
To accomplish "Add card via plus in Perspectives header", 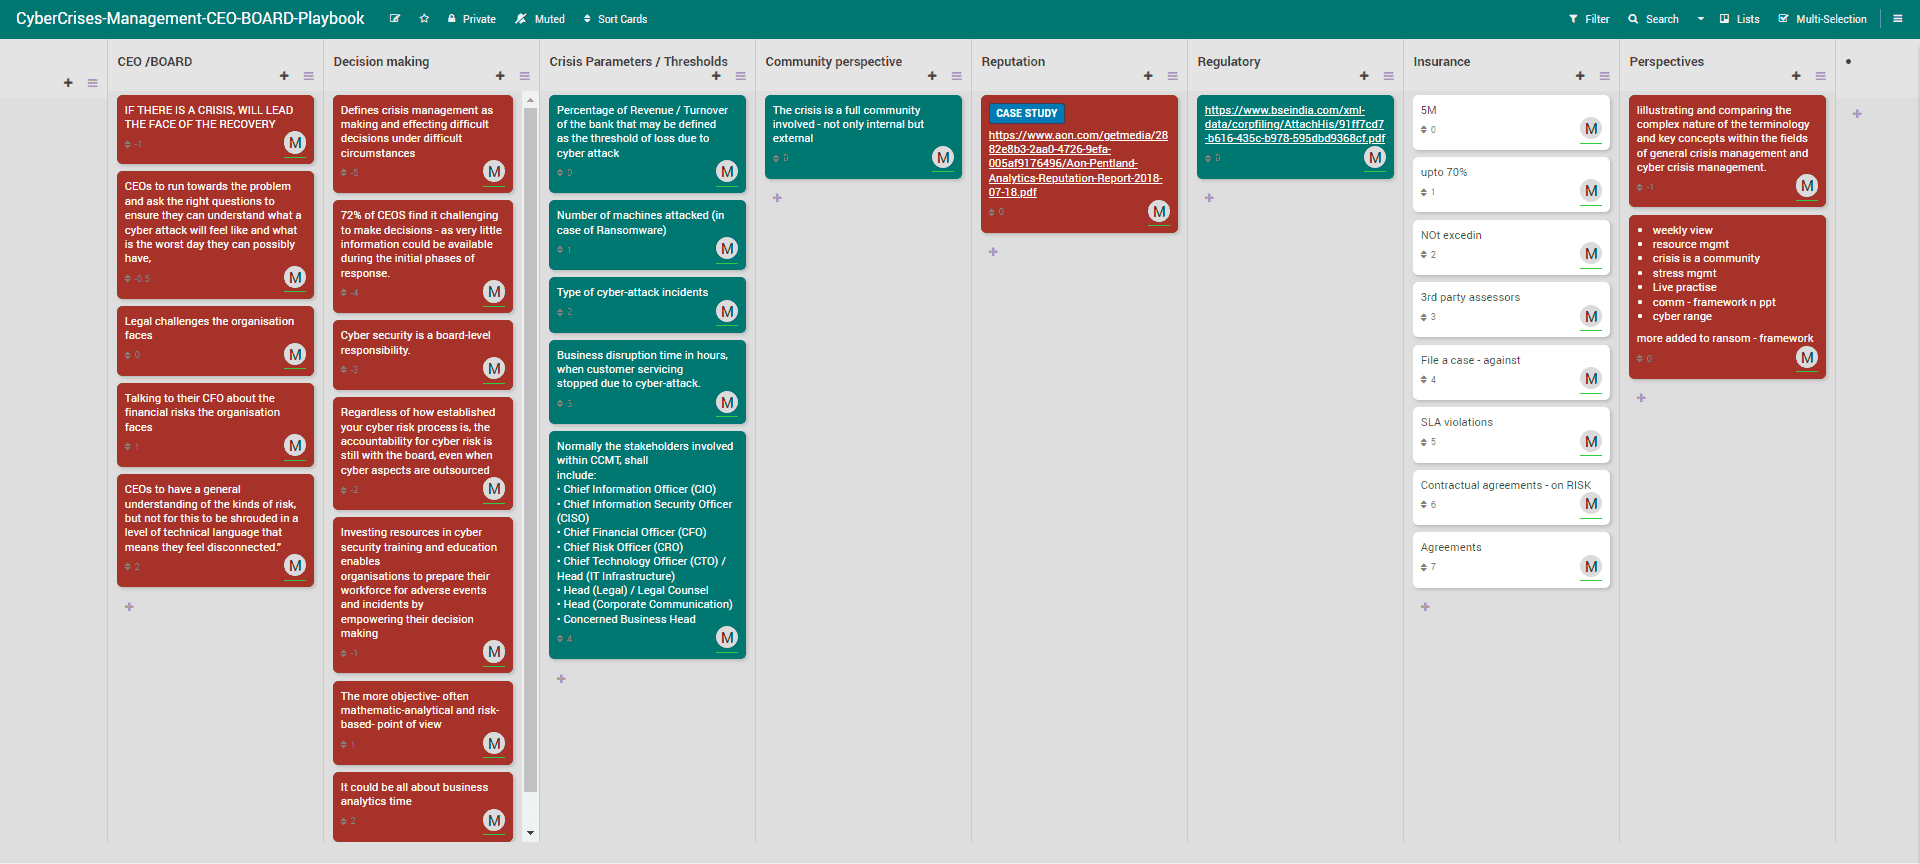I will (1796, 76).
